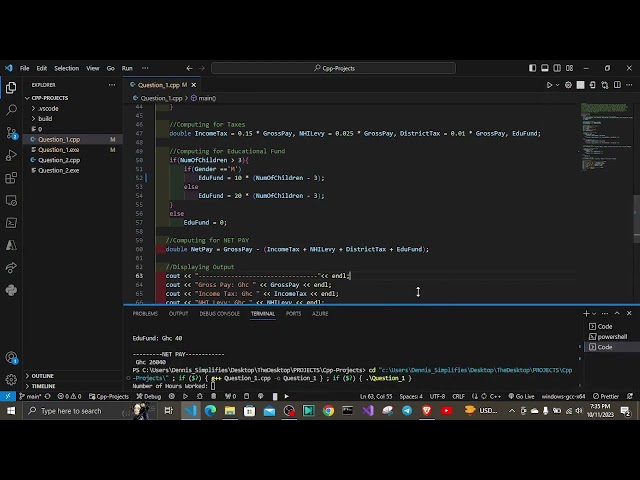This screenshot has height=480, width=640.
Task: Expand the .vscode folder
Action: coord(72,109)
